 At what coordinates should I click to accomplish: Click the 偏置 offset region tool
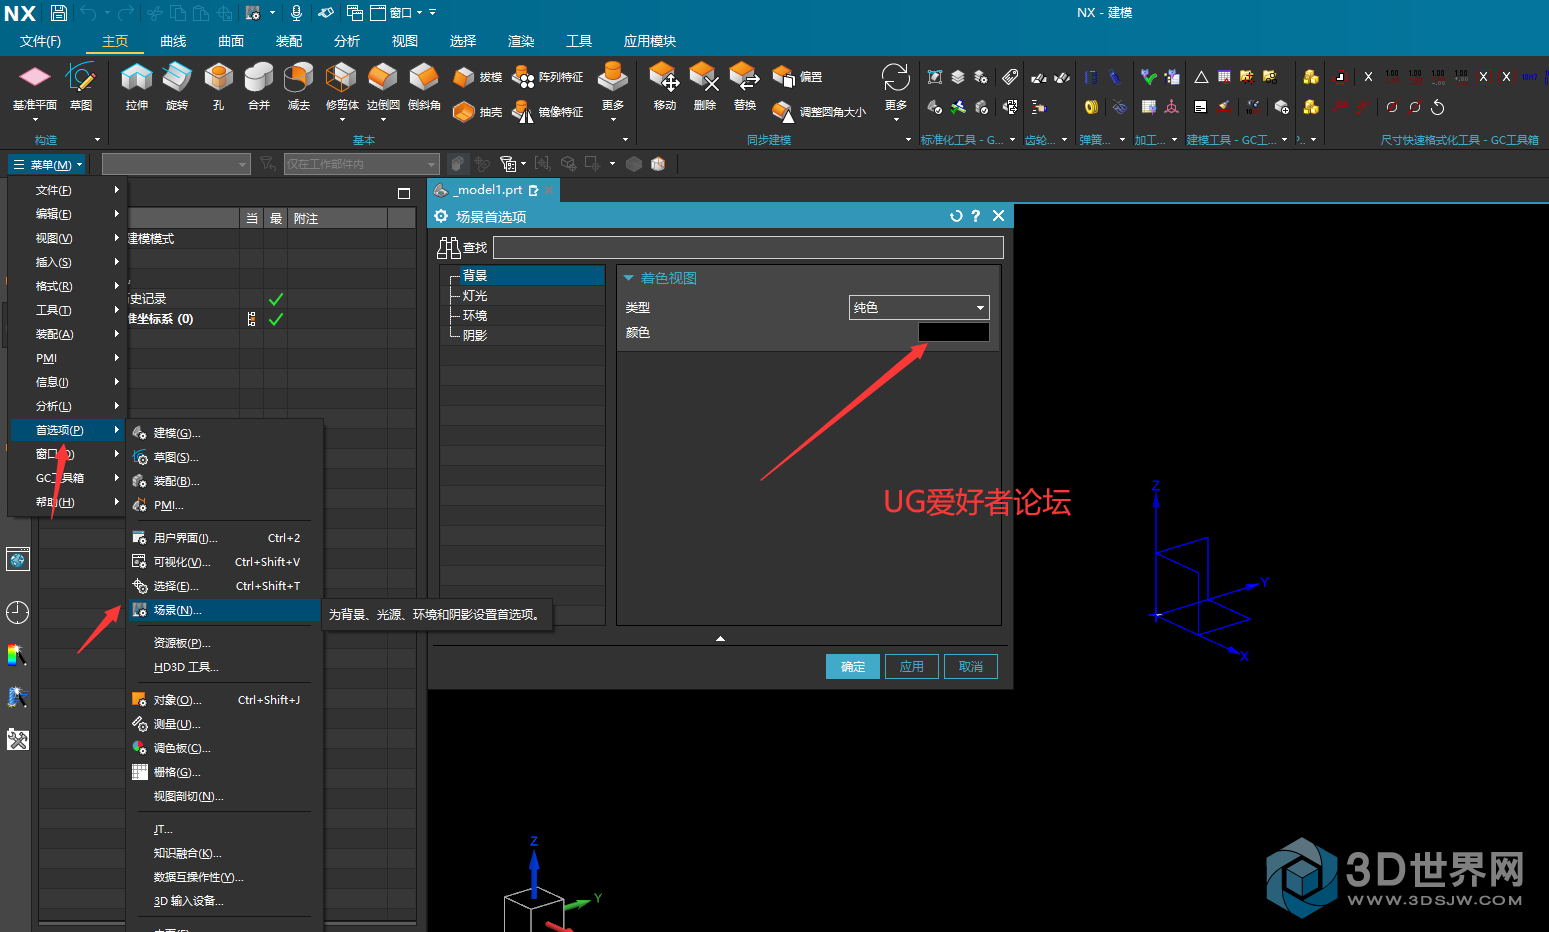point(798,77)
